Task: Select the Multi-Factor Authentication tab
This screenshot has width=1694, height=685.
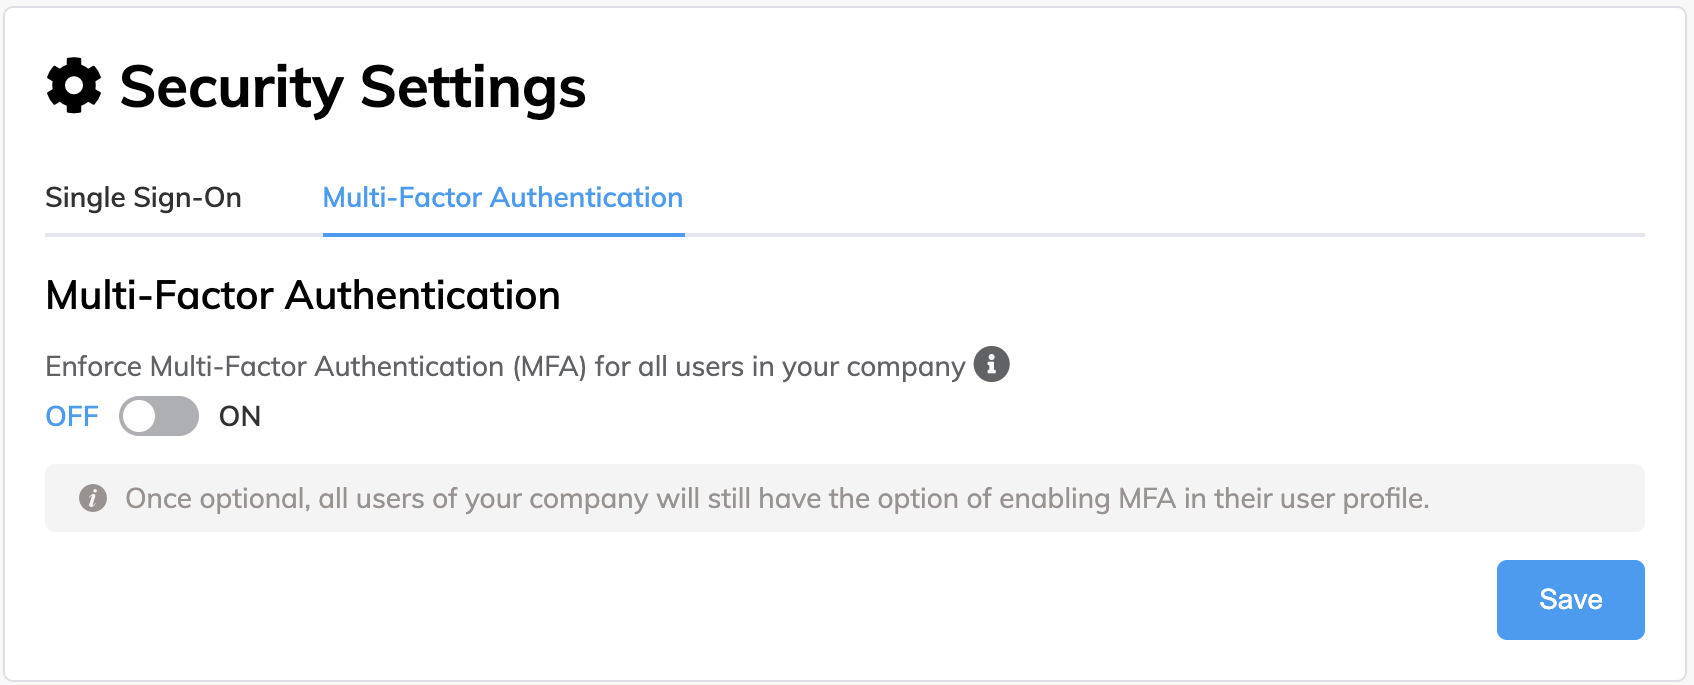Action: pos(501,198)
